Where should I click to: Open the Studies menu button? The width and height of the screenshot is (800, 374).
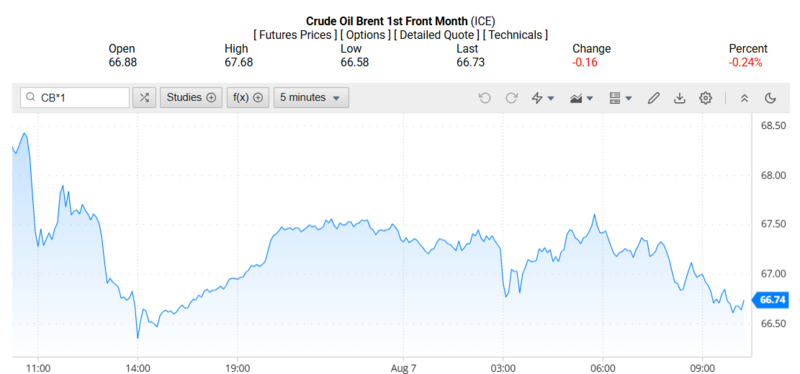(191, 97)
